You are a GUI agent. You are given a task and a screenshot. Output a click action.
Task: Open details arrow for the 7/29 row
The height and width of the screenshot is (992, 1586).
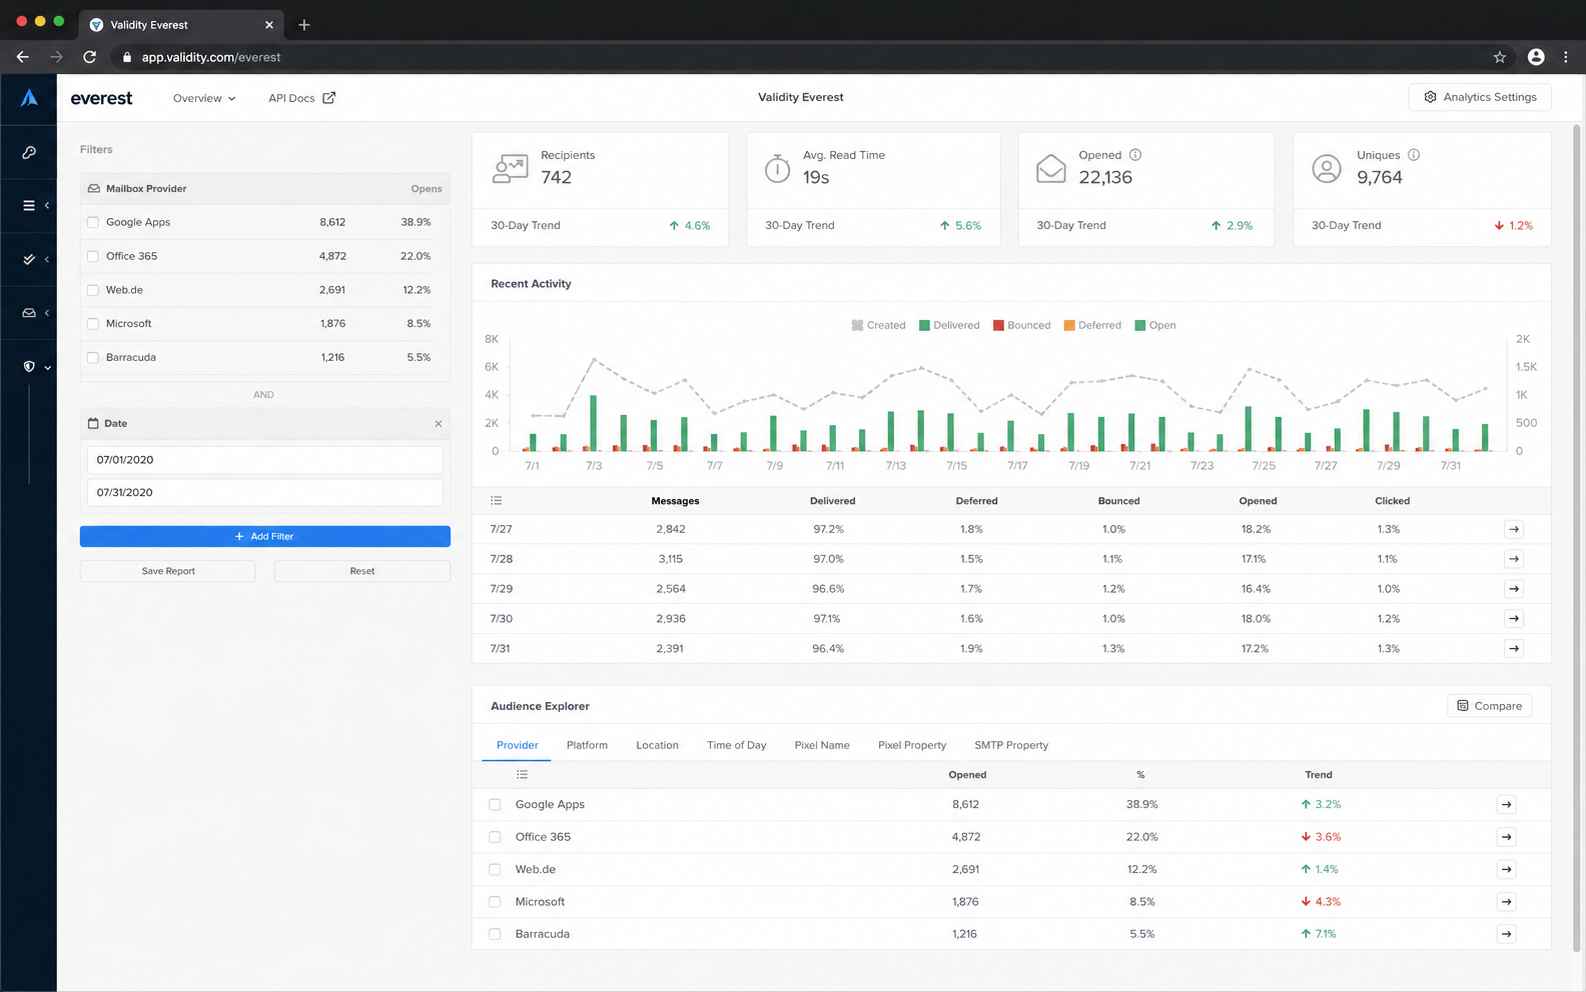pos(1514,589)
